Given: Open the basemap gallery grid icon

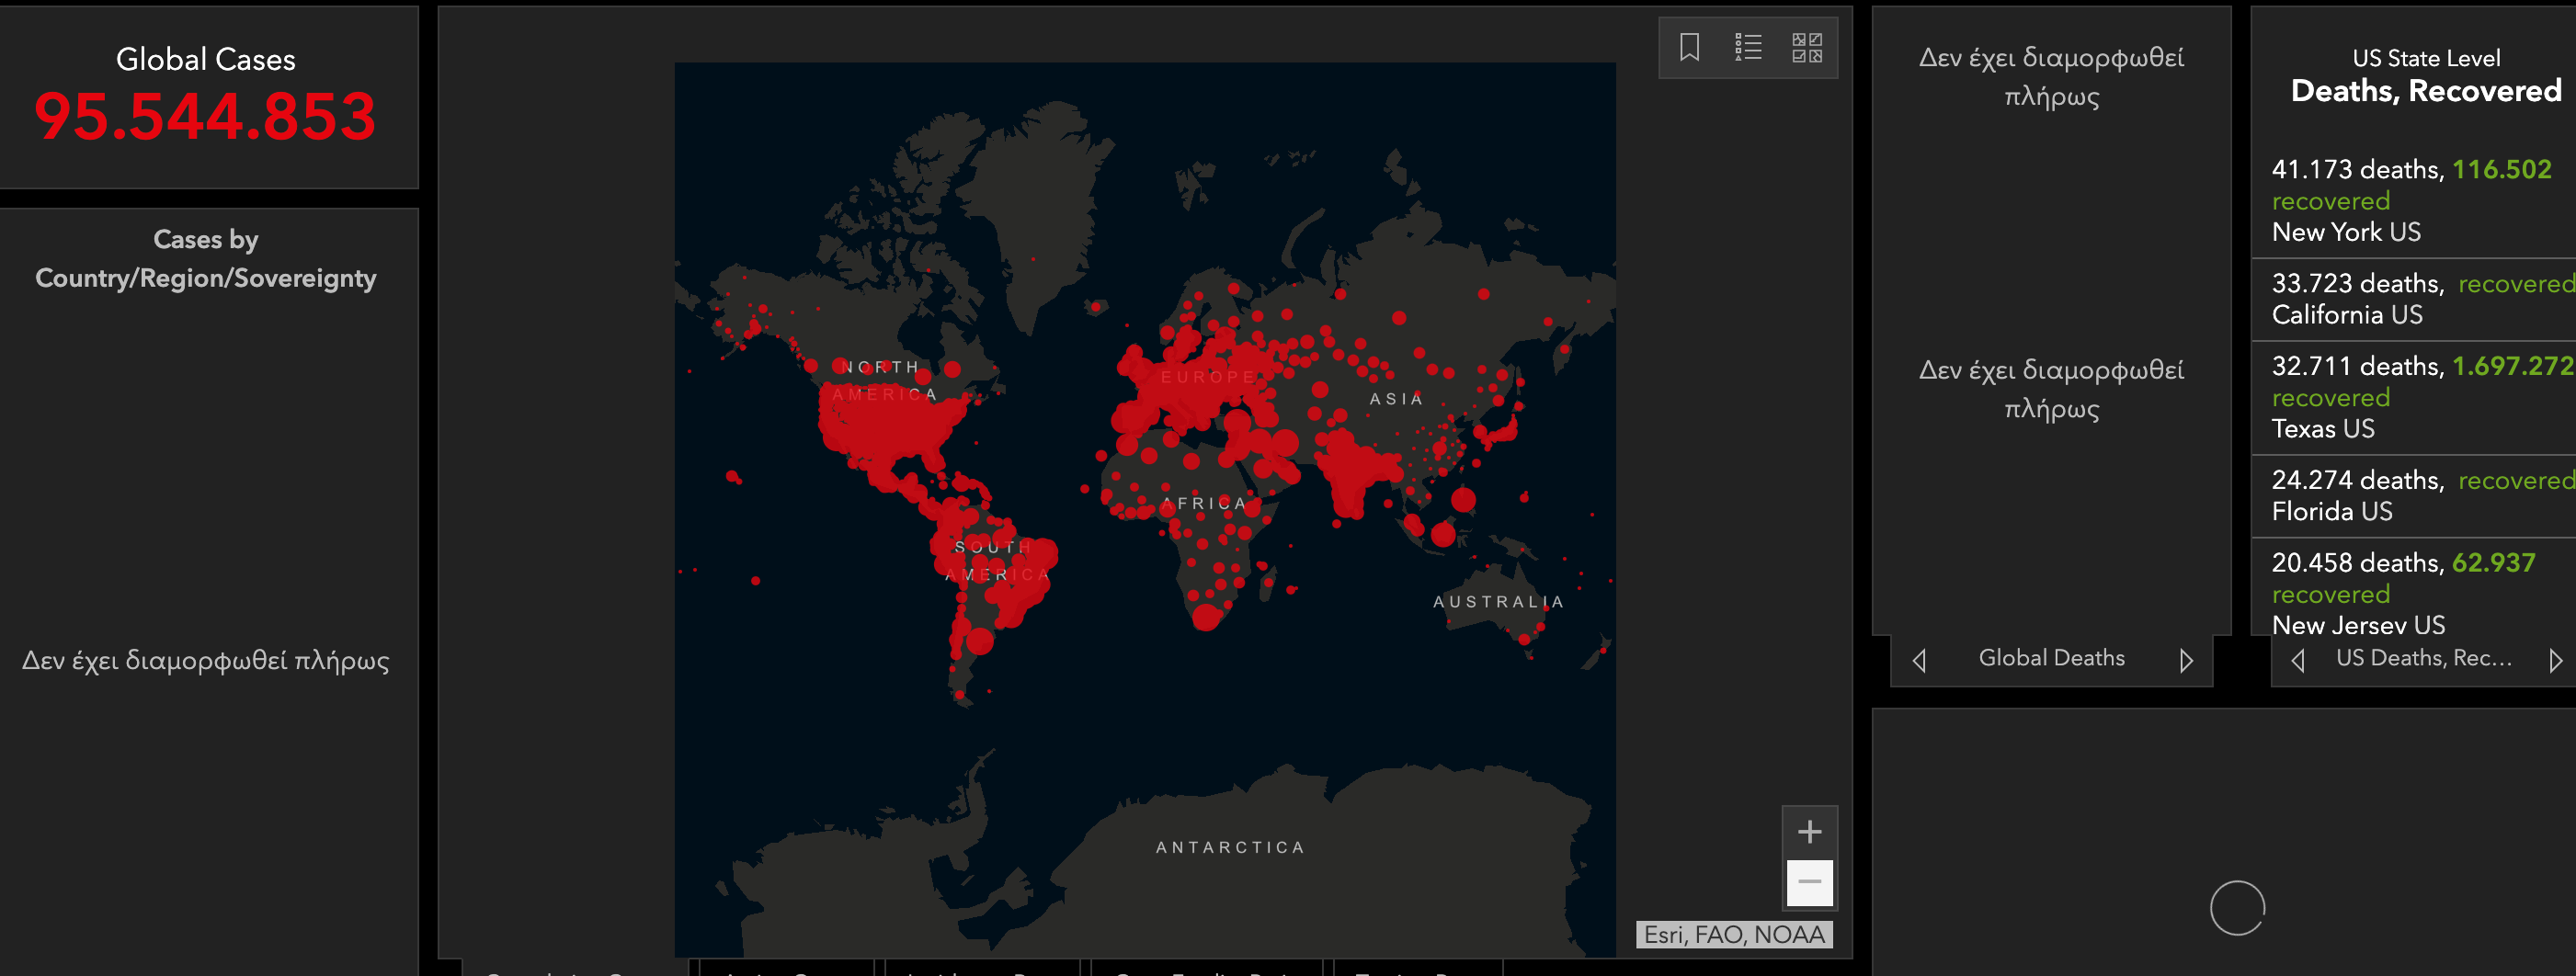Looking at the screenshot, I should 1806,47.
